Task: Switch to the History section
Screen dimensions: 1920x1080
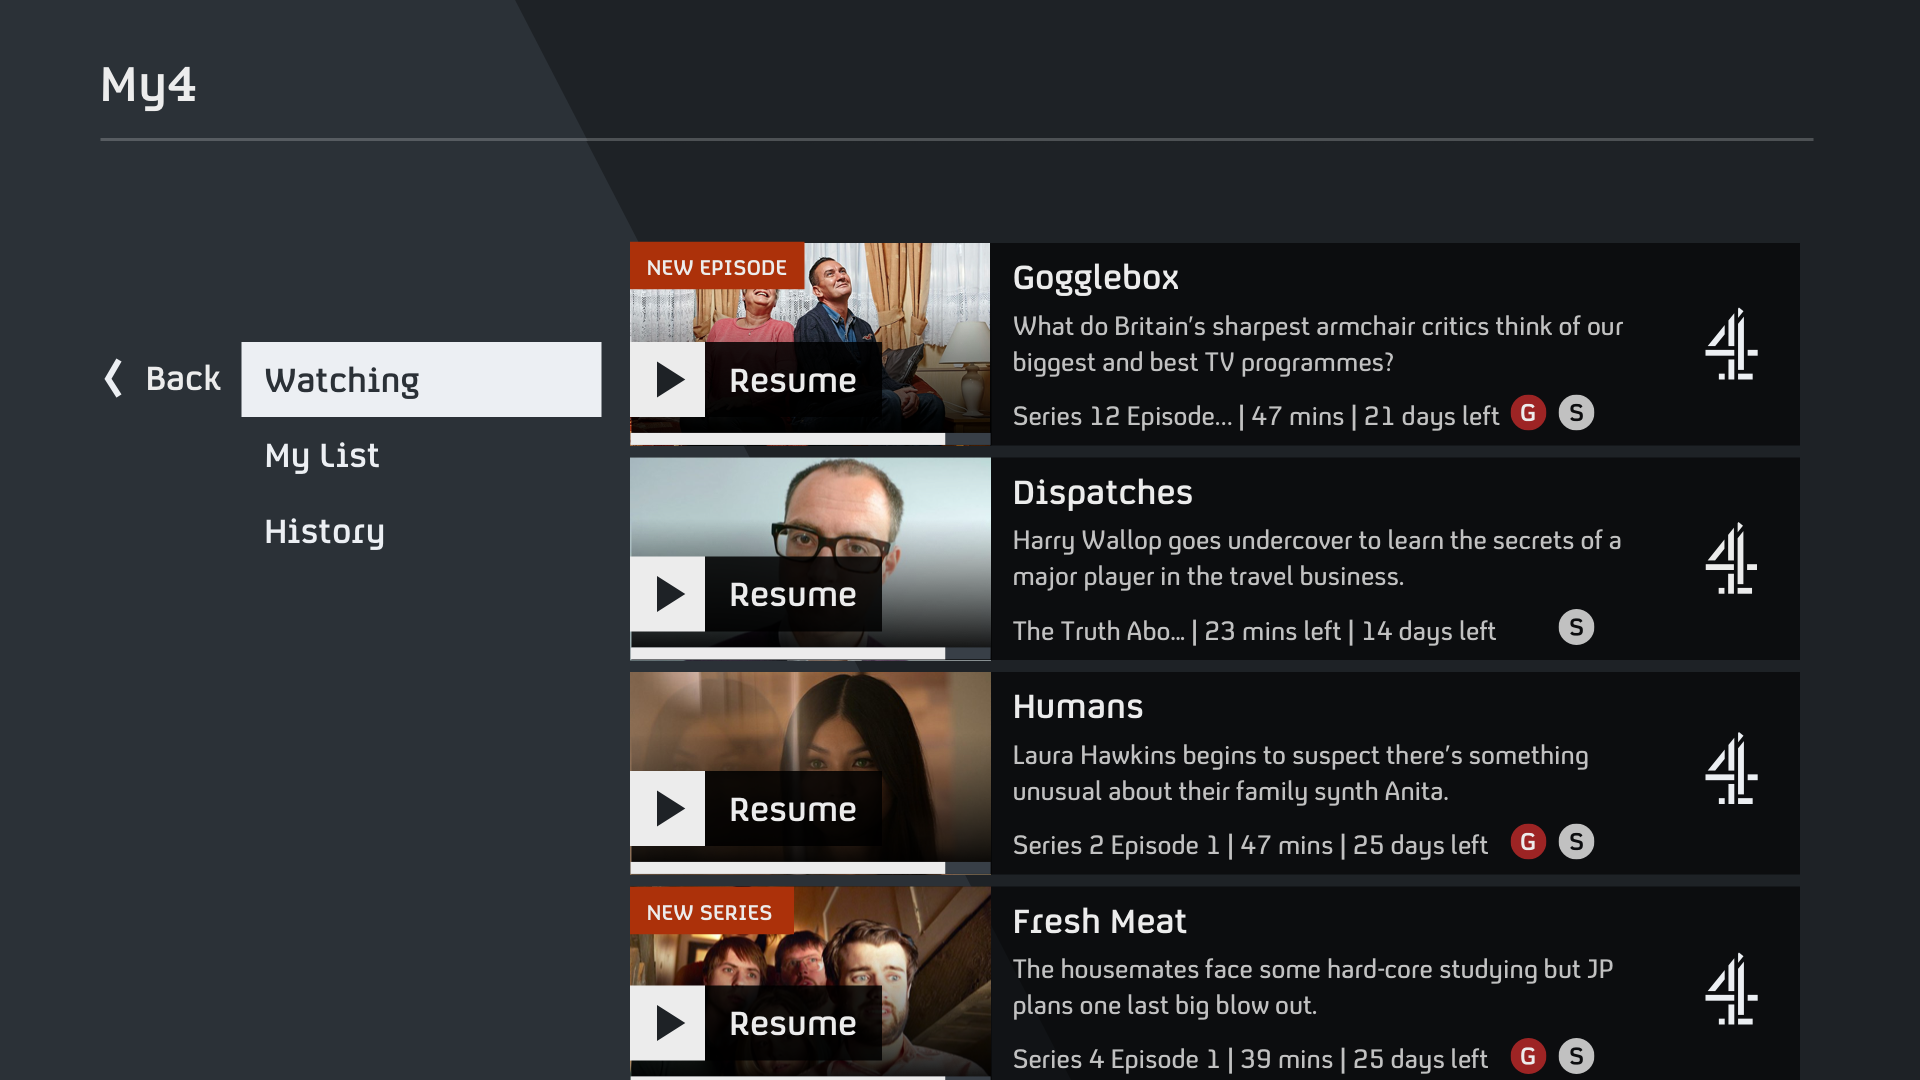Action: point(324,531)
